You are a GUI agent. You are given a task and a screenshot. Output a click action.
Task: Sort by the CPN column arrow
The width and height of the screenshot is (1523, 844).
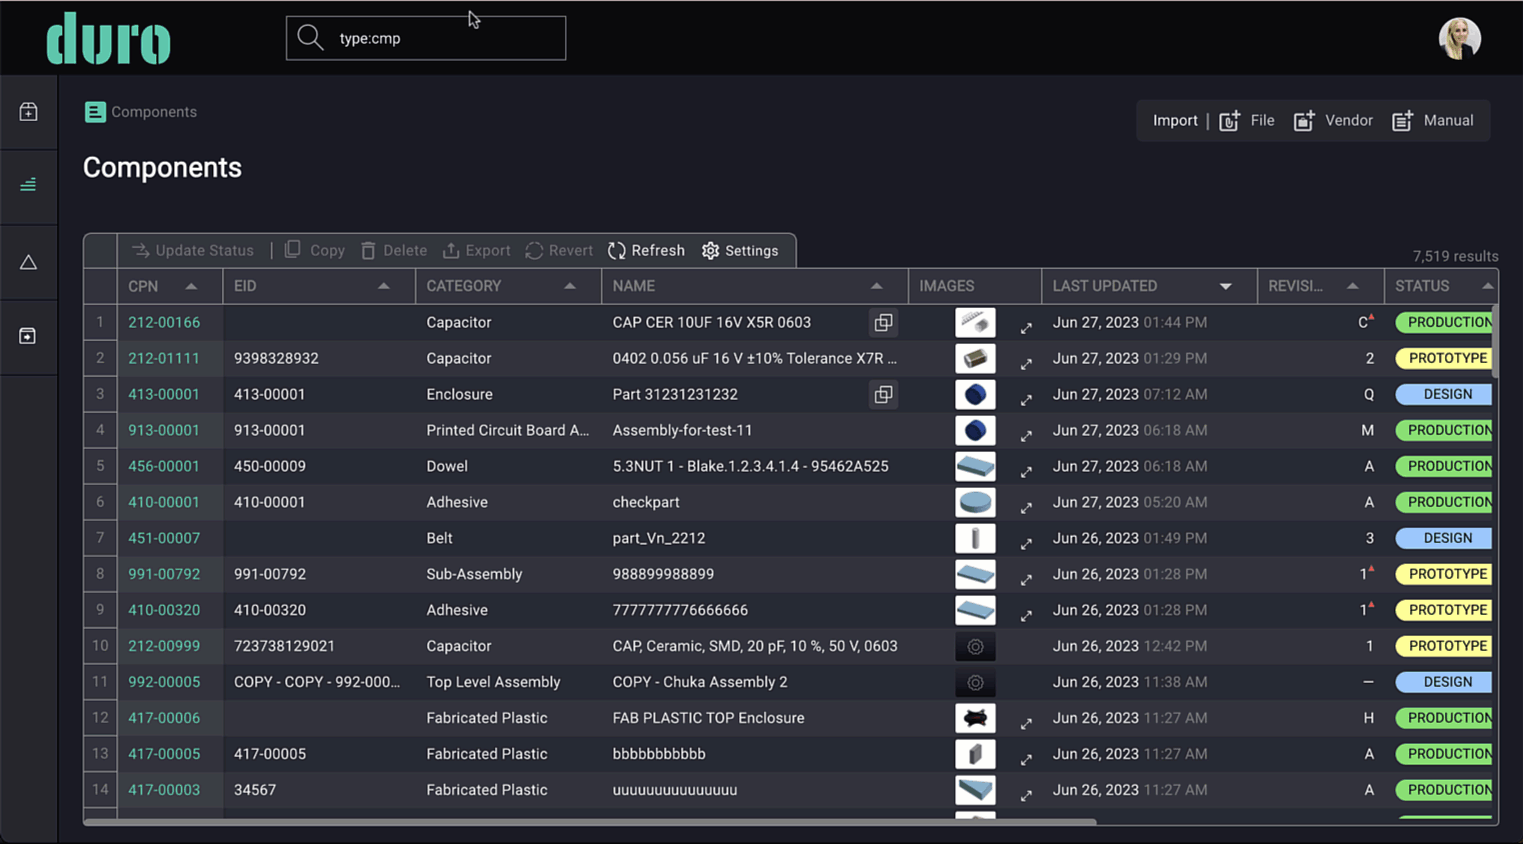coord(191,286)
